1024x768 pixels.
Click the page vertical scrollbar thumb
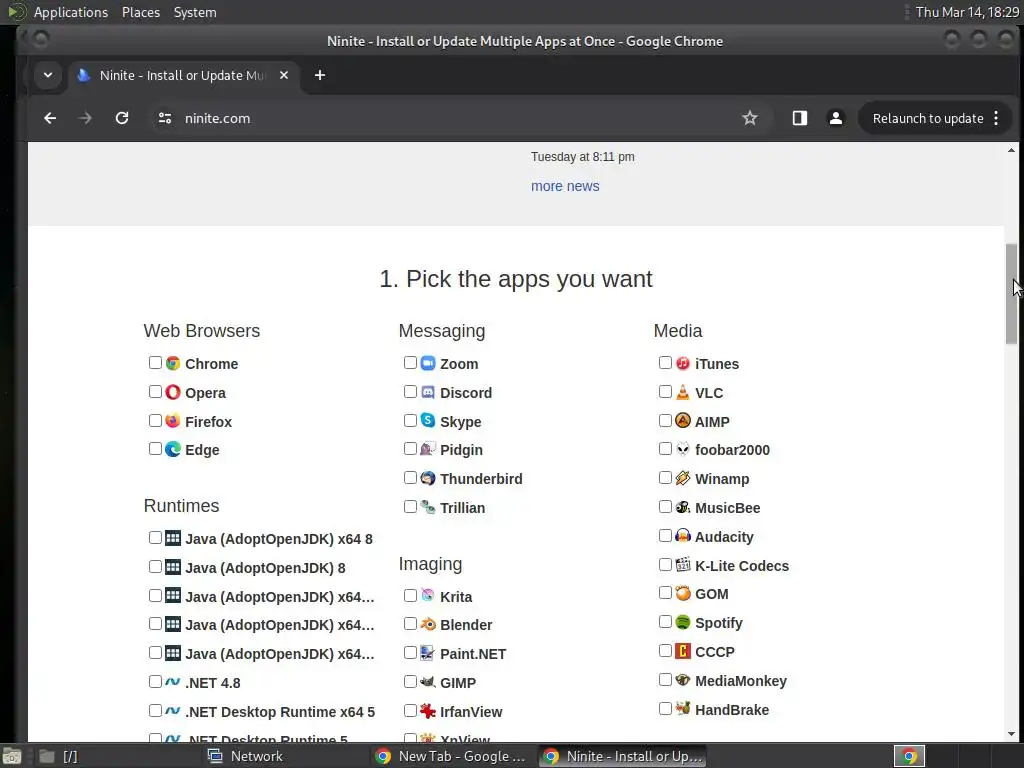pyautogui.click(x=1011, y=294)
